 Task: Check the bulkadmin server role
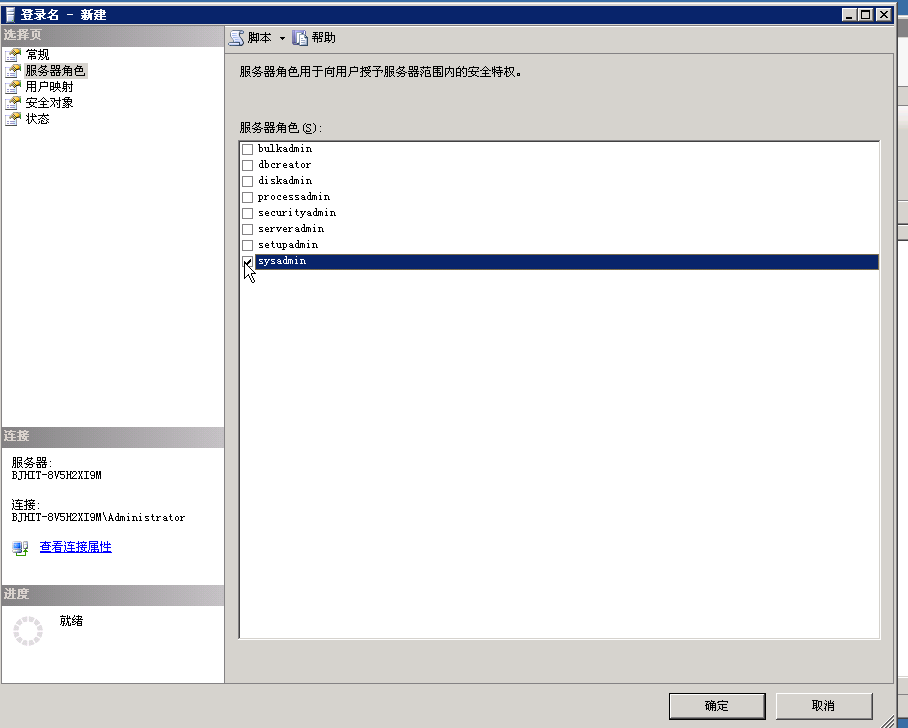(x=247, y=149)
